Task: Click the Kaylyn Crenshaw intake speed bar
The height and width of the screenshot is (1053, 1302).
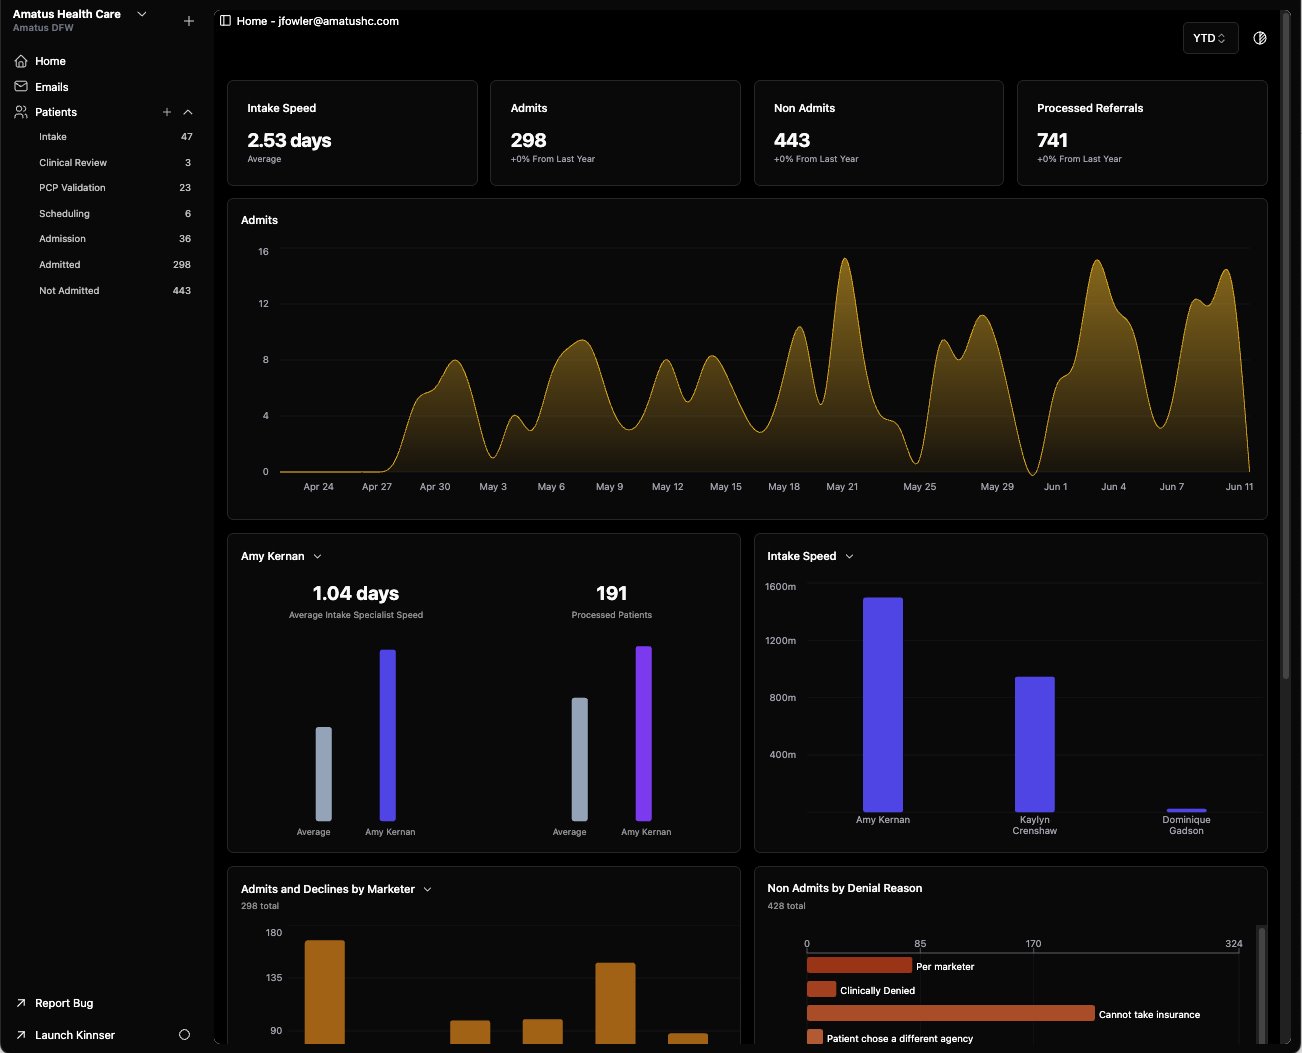Action: pos(1034,744)
